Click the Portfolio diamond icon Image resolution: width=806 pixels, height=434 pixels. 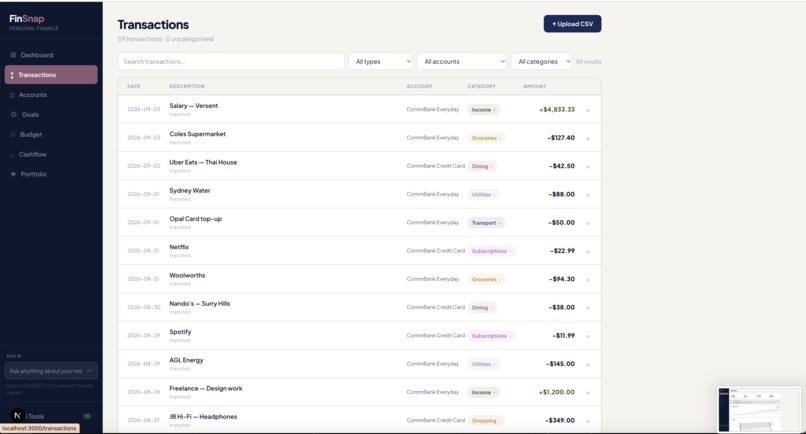point(13,174)
